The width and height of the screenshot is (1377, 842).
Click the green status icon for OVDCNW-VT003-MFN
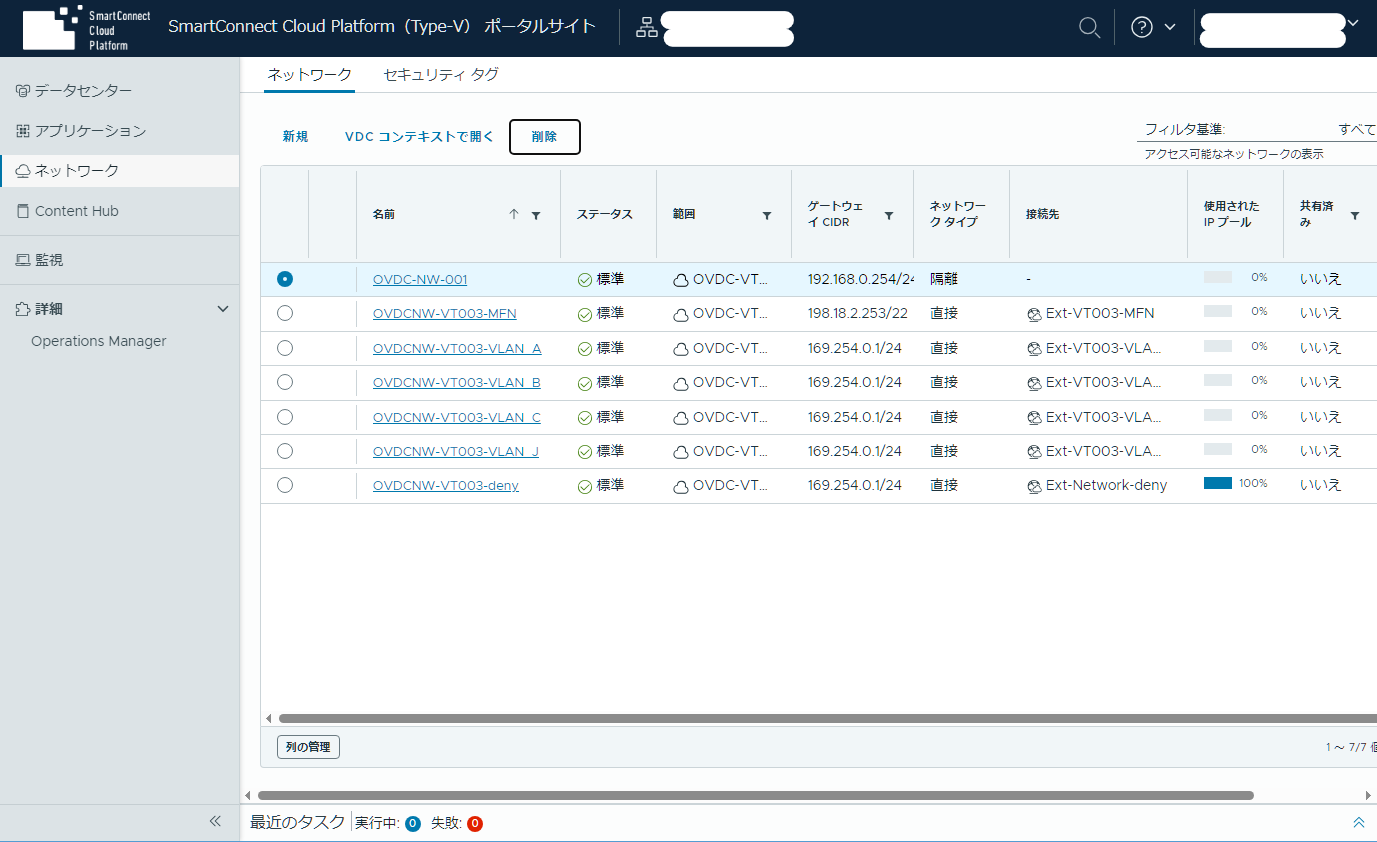click(x=585, y=314)
